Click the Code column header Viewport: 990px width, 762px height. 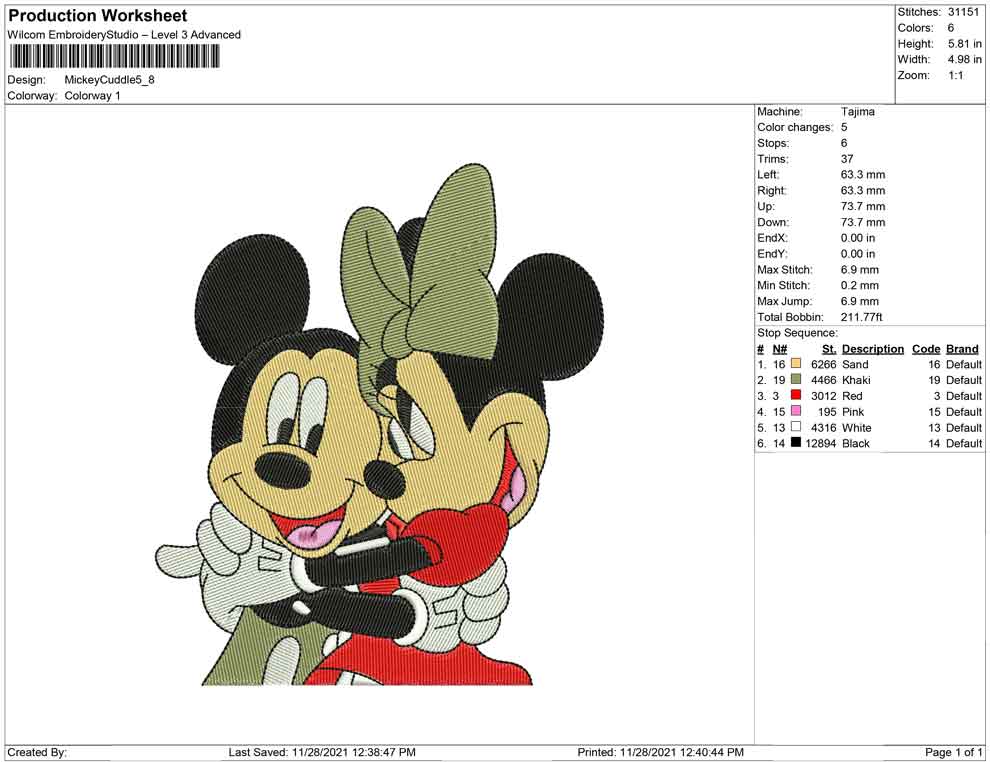click(926, 349)
